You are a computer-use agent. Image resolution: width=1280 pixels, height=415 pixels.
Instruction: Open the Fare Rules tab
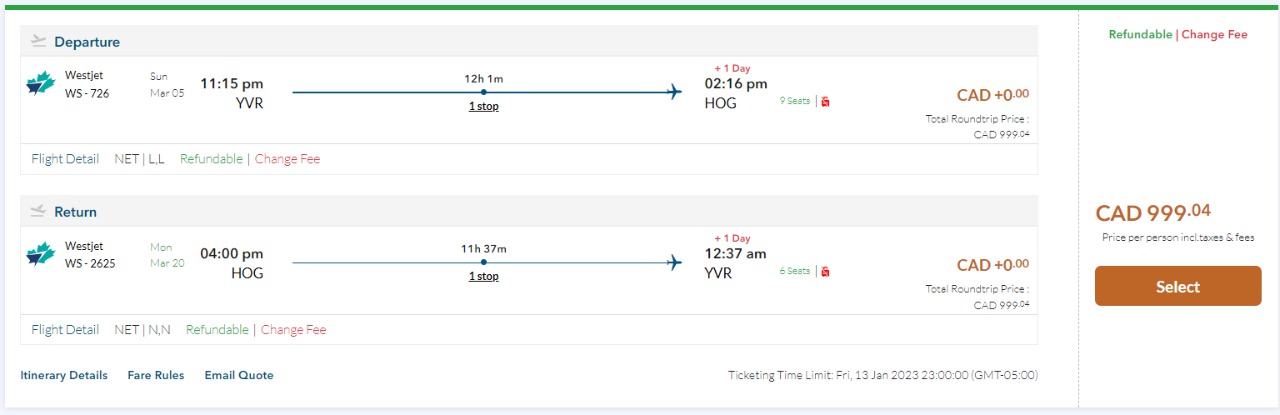(156, 375)
